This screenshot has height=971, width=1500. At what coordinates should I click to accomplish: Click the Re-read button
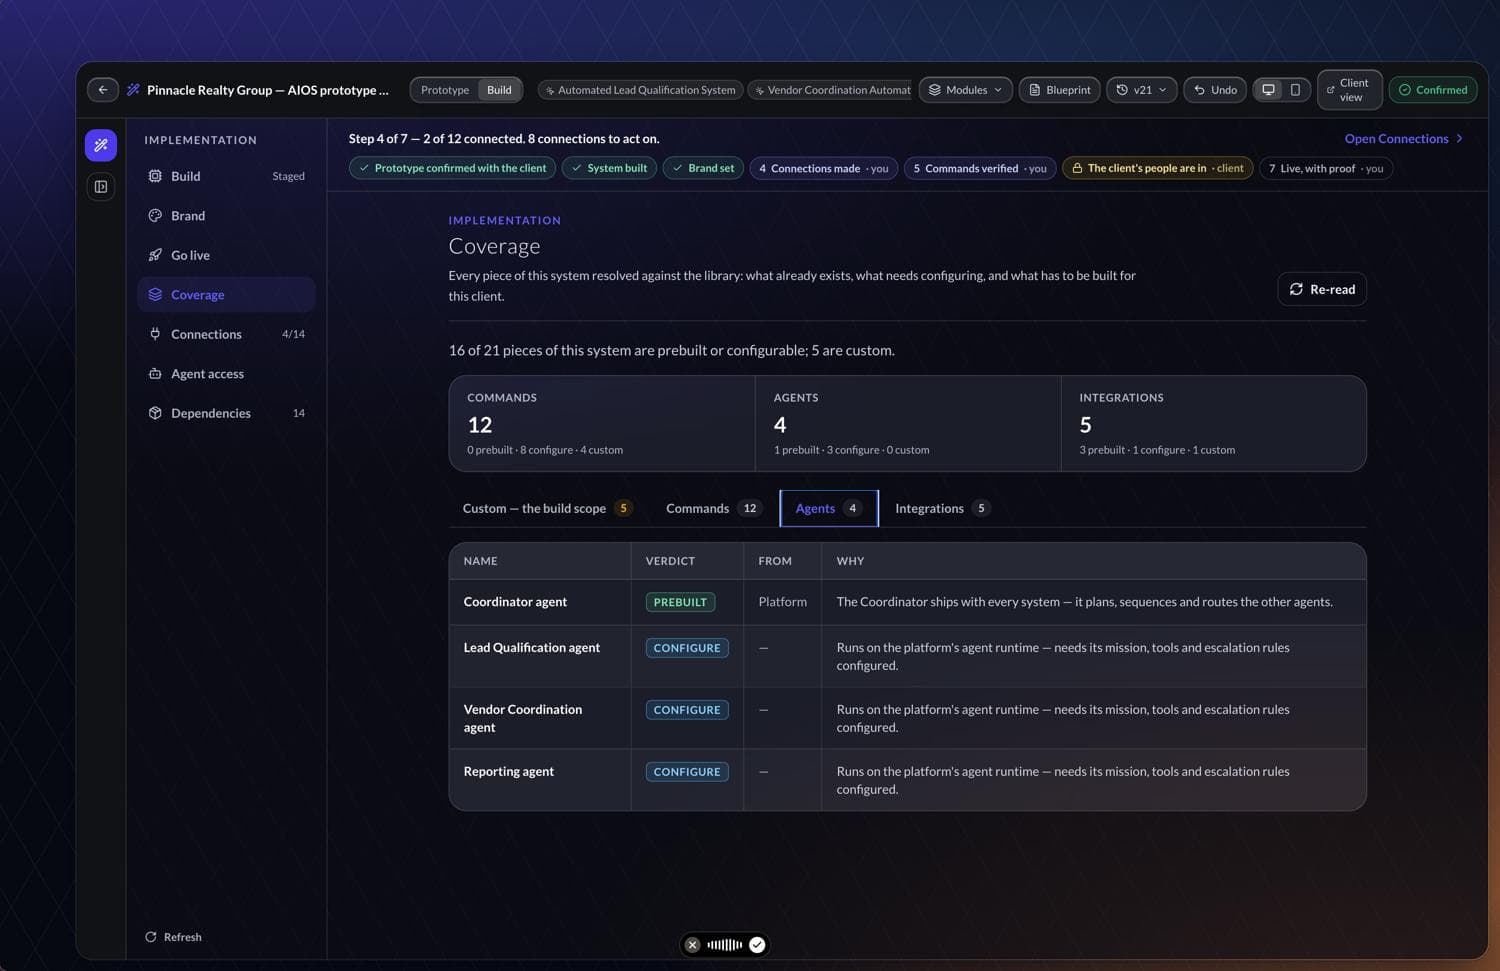1322,289
